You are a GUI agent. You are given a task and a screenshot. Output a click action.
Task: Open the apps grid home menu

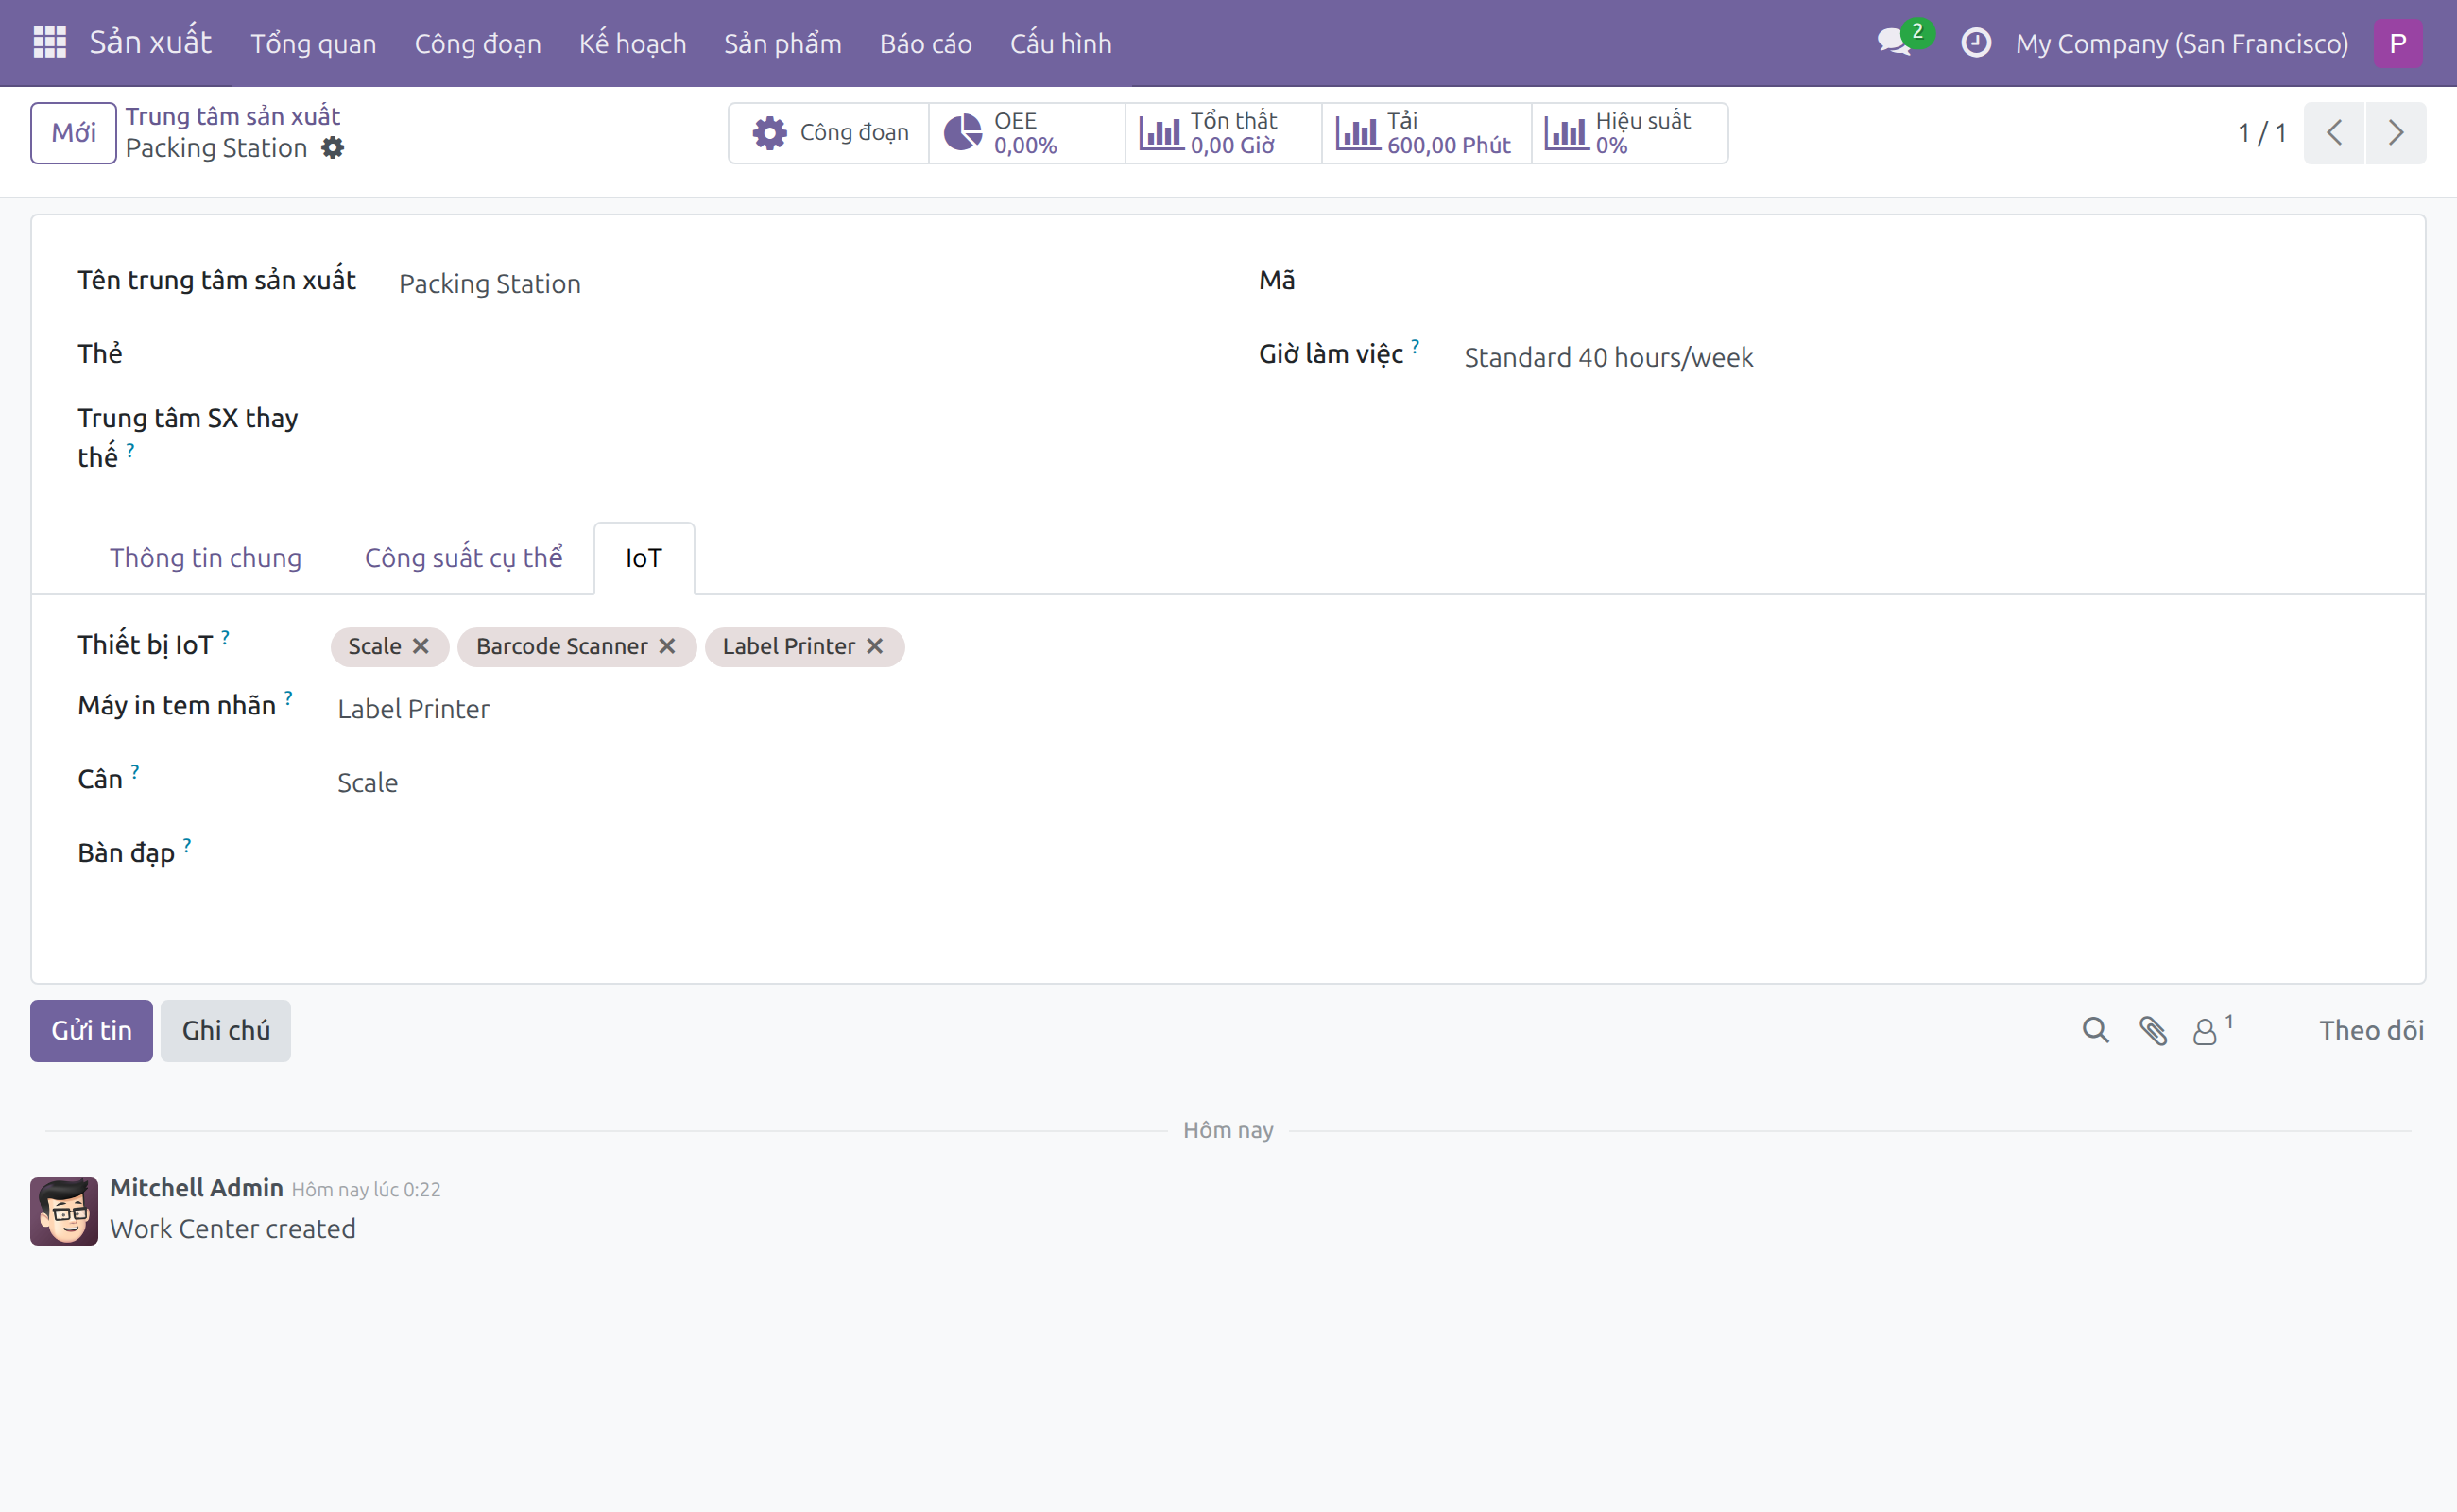49,43
